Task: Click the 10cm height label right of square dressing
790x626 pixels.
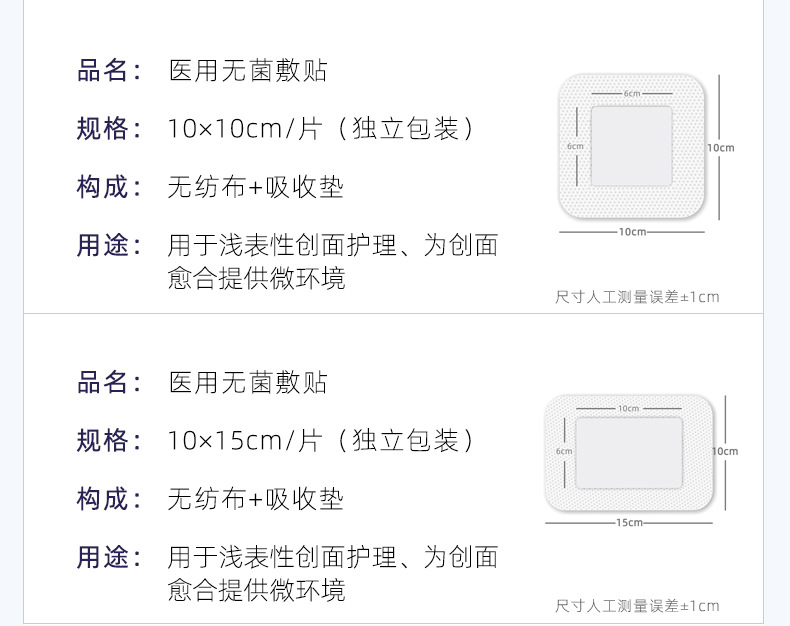Action: (721, 147)
